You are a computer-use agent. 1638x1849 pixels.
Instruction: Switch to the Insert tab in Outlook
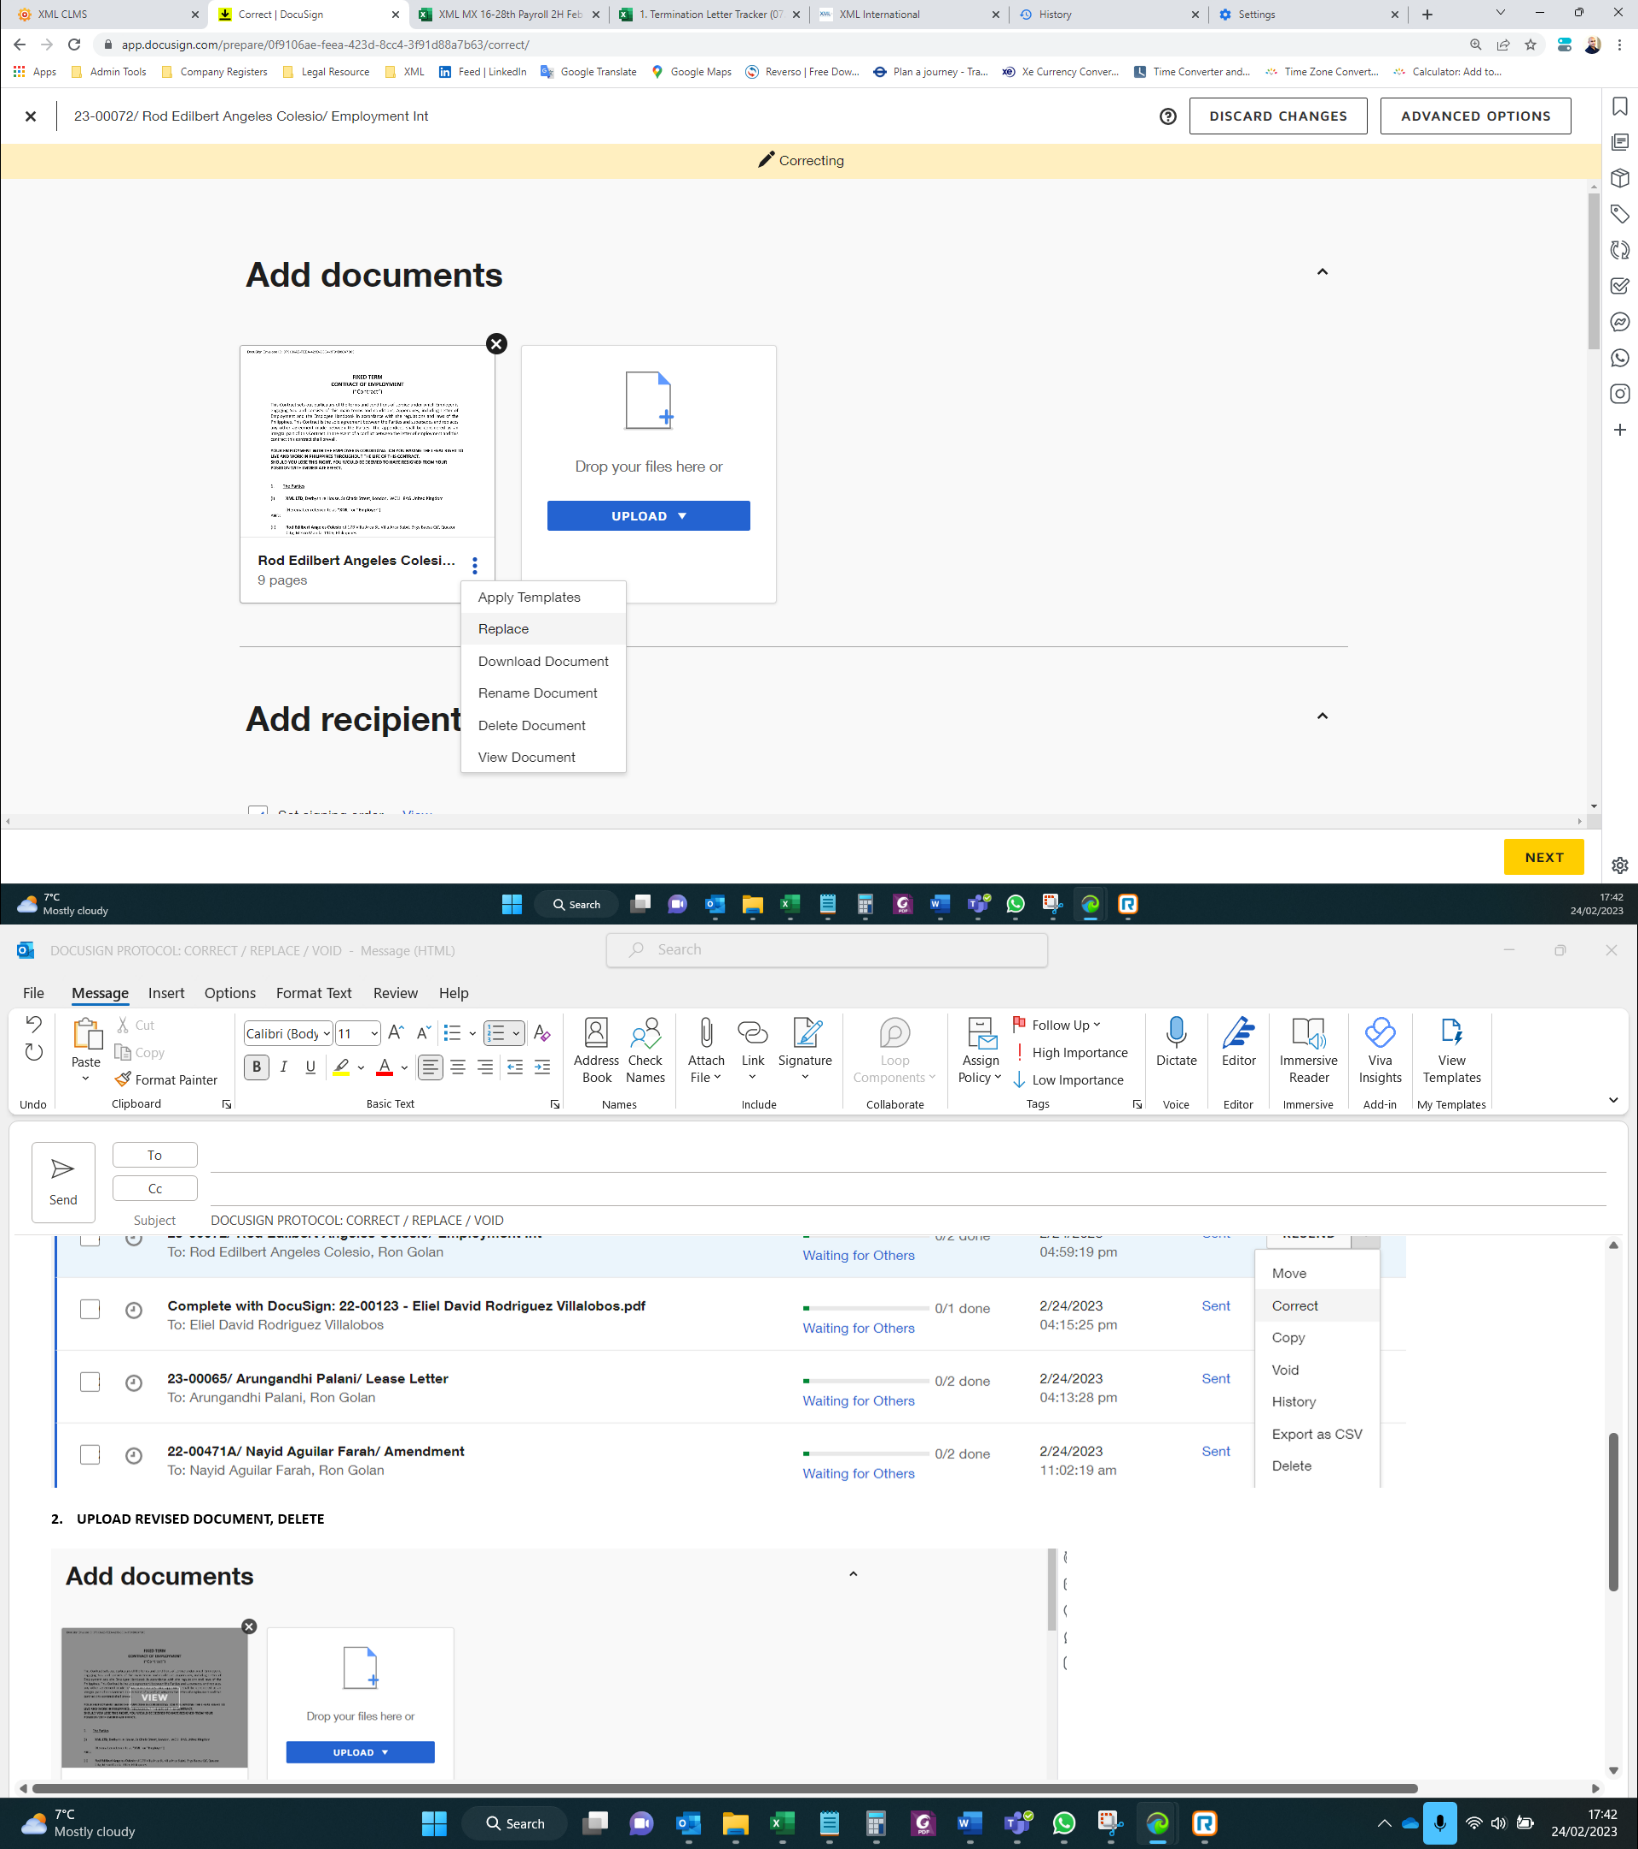166,992
